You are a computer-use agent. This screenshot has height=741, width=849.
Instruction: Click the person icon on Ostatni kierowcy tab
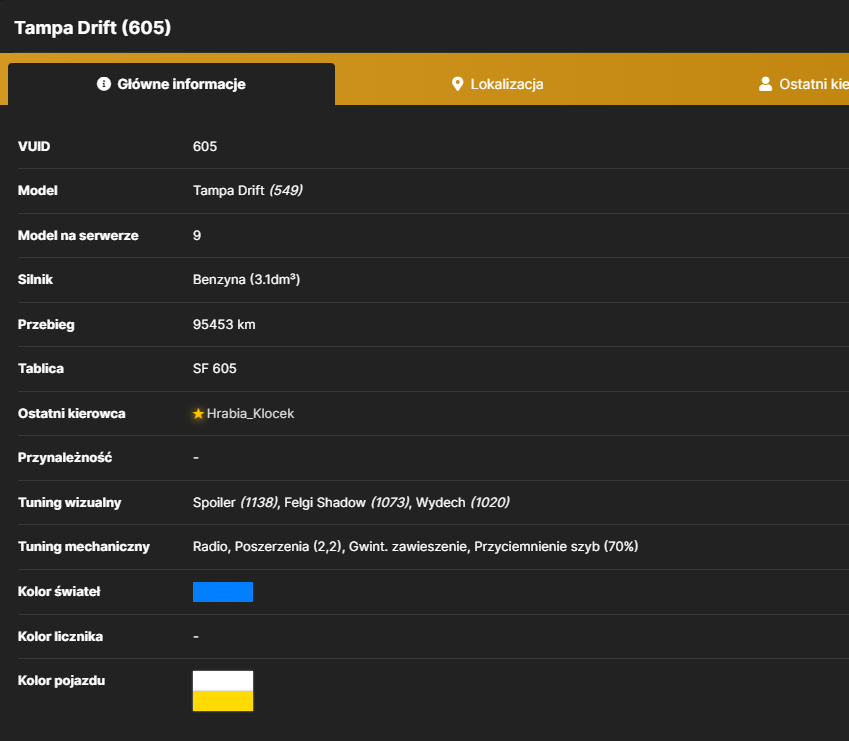765,84
